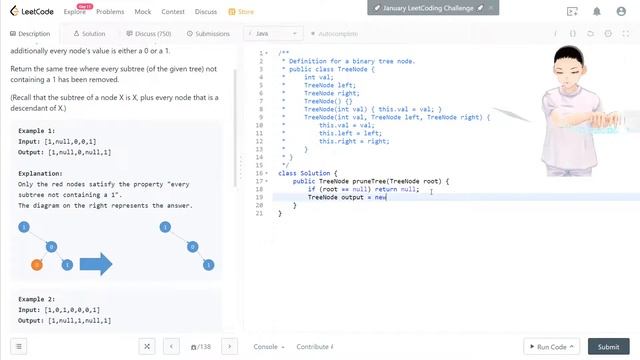The width and height of the screenshot is (640, 360).
Task: Go to Mock interviews
Action: [x=143, y=11]
